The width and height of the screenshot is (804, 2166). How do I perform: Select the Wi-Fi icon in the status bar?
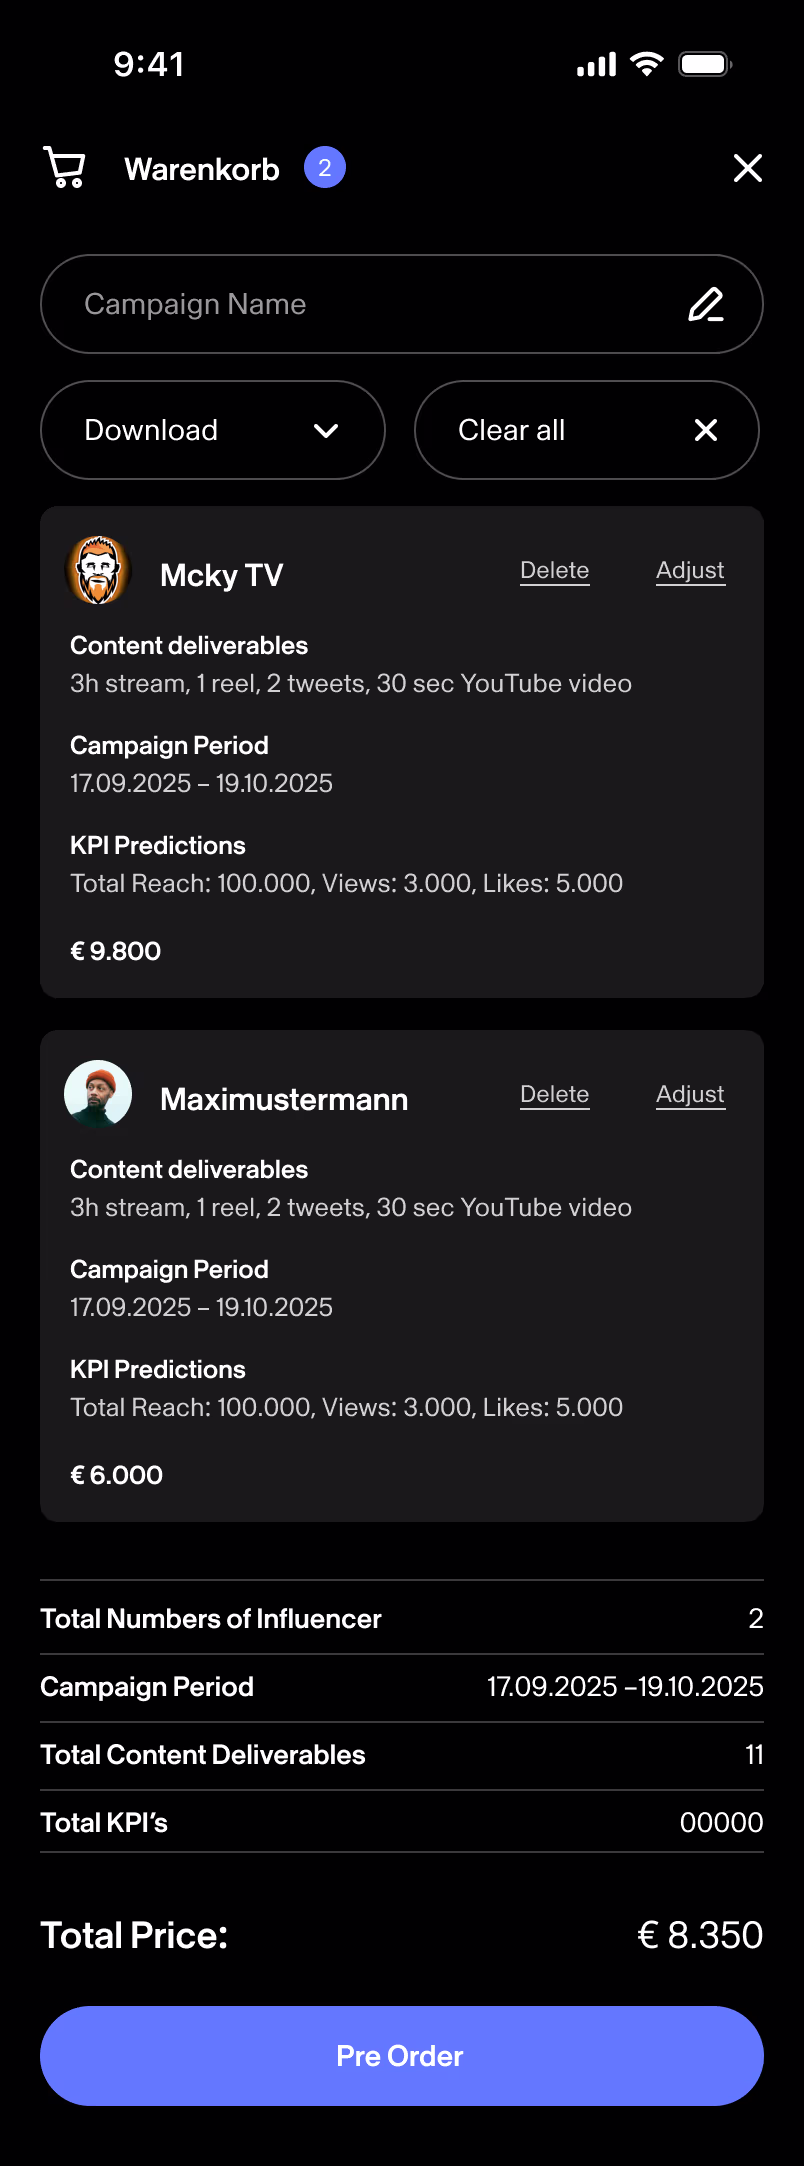[645, 63]
